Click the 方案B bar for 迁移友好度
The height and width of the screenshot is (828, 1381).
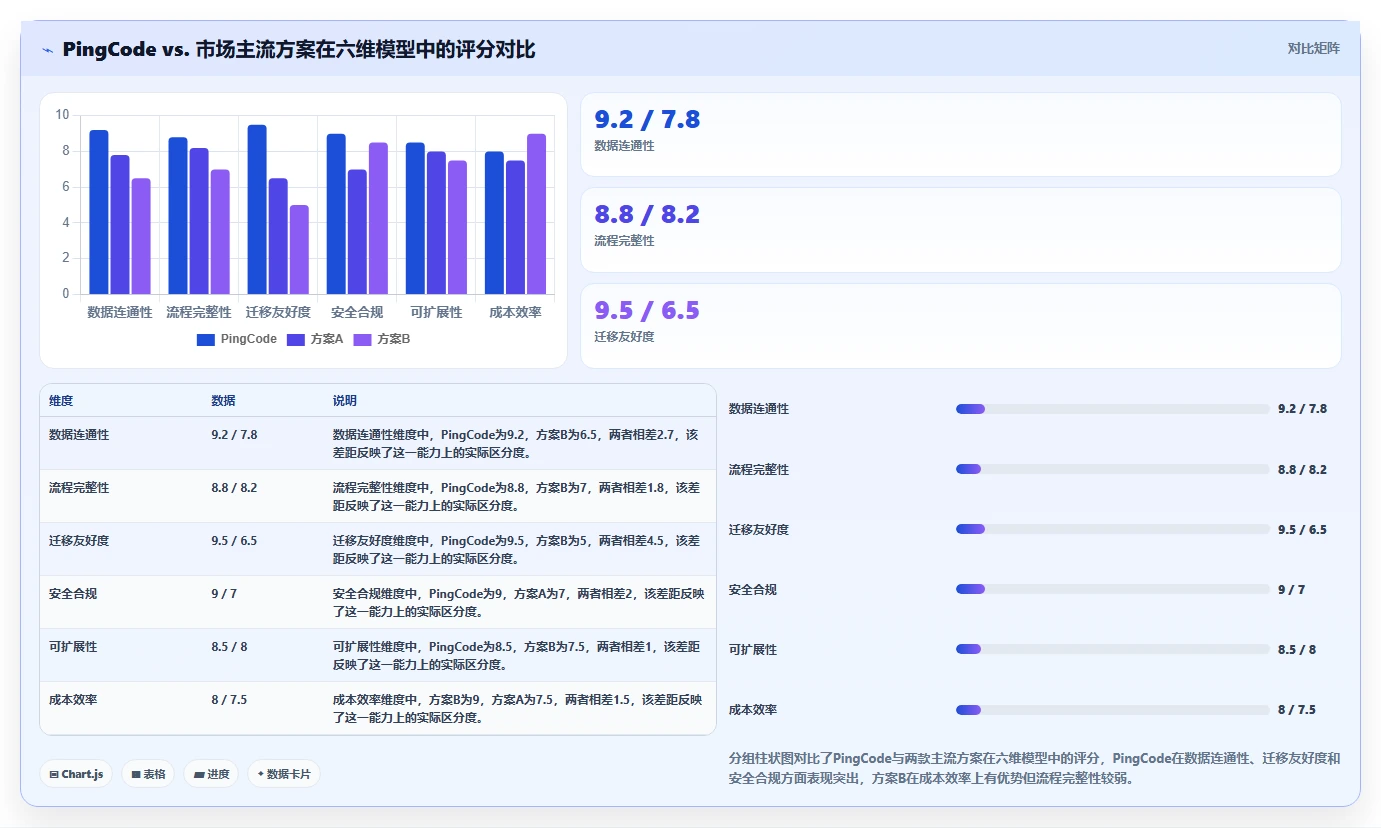pos(299,250)
